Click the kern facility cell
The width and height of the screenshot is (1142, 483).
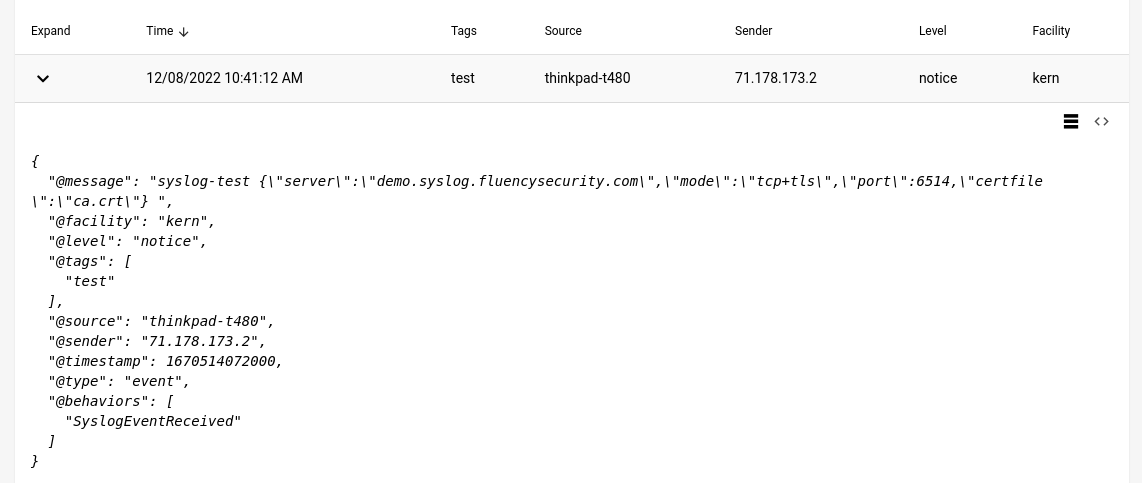point(1045,78)
